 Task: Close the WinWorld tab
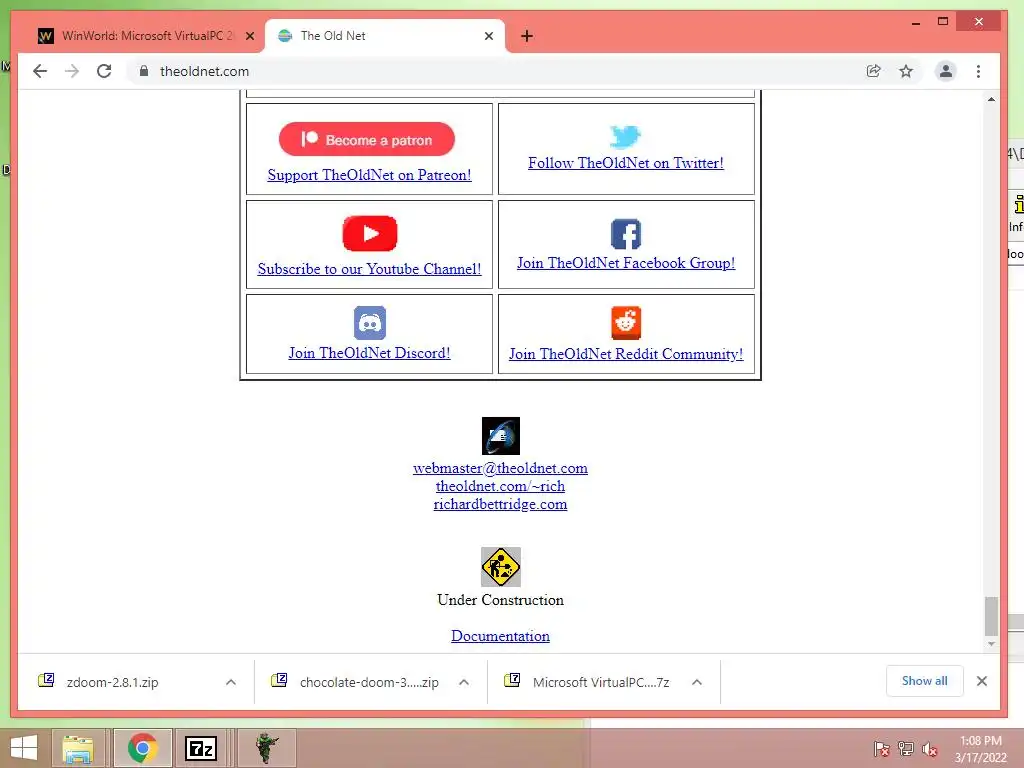coord(249,36)
